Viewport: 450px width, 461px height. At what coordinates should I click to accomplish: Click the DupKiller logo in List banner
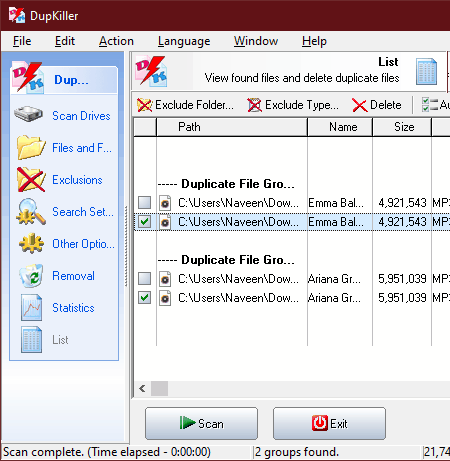coord(151,71)
